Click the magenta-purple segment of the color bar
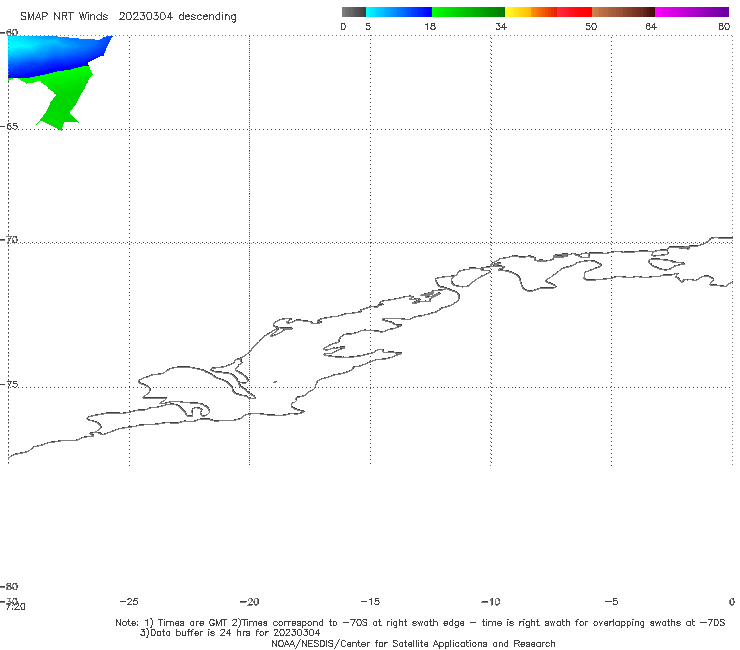Viewport: 740px width, 650px height. pos(692,12)
